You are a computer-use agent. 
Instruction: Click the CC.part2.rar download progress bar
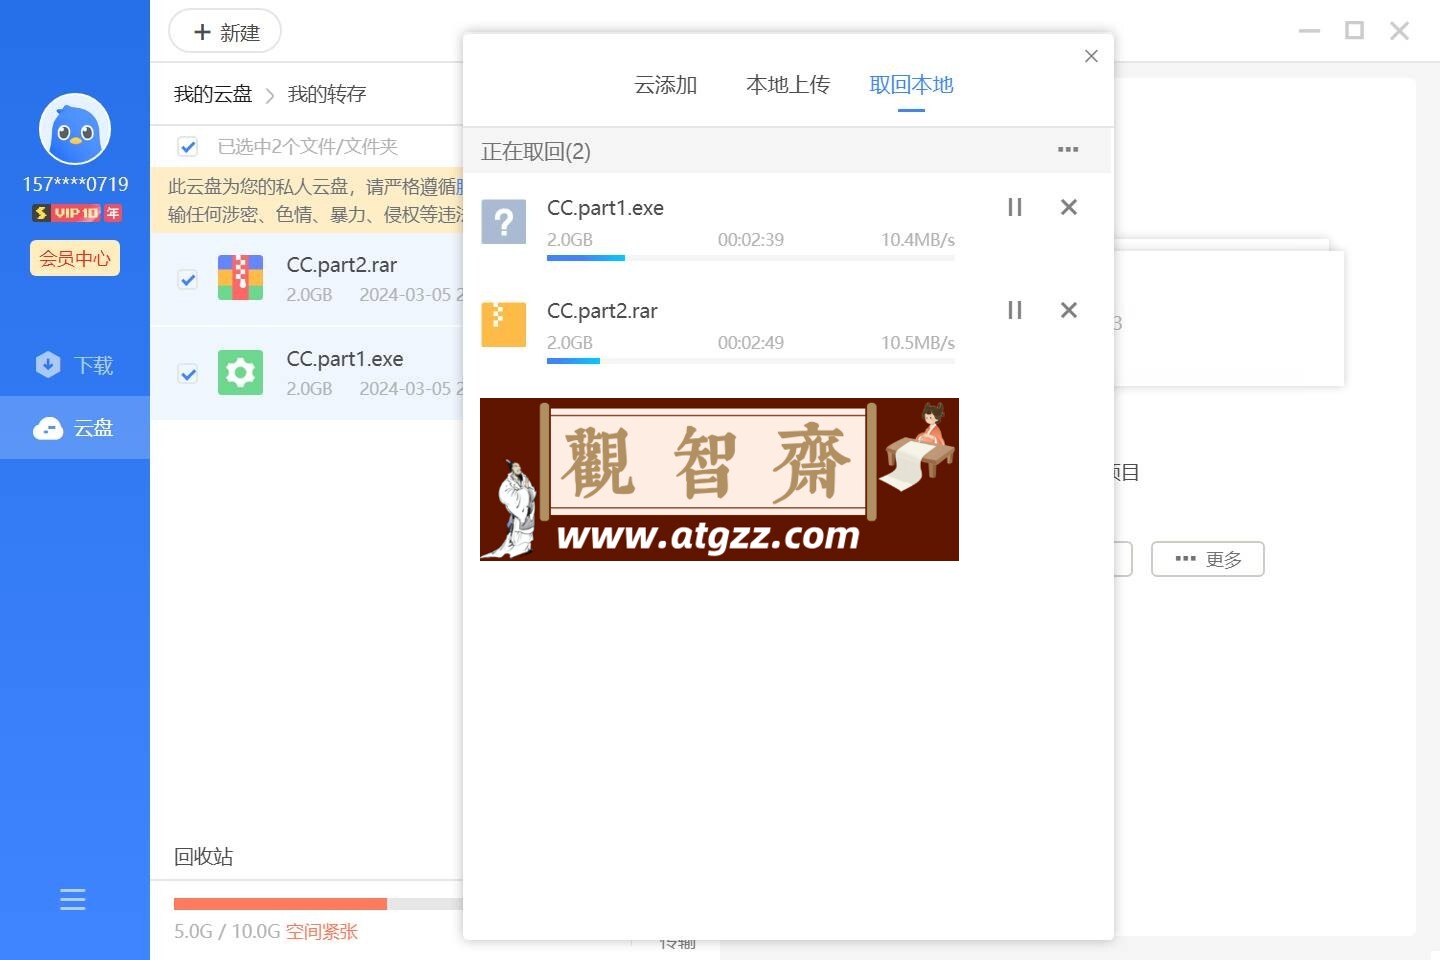(751, 361)
